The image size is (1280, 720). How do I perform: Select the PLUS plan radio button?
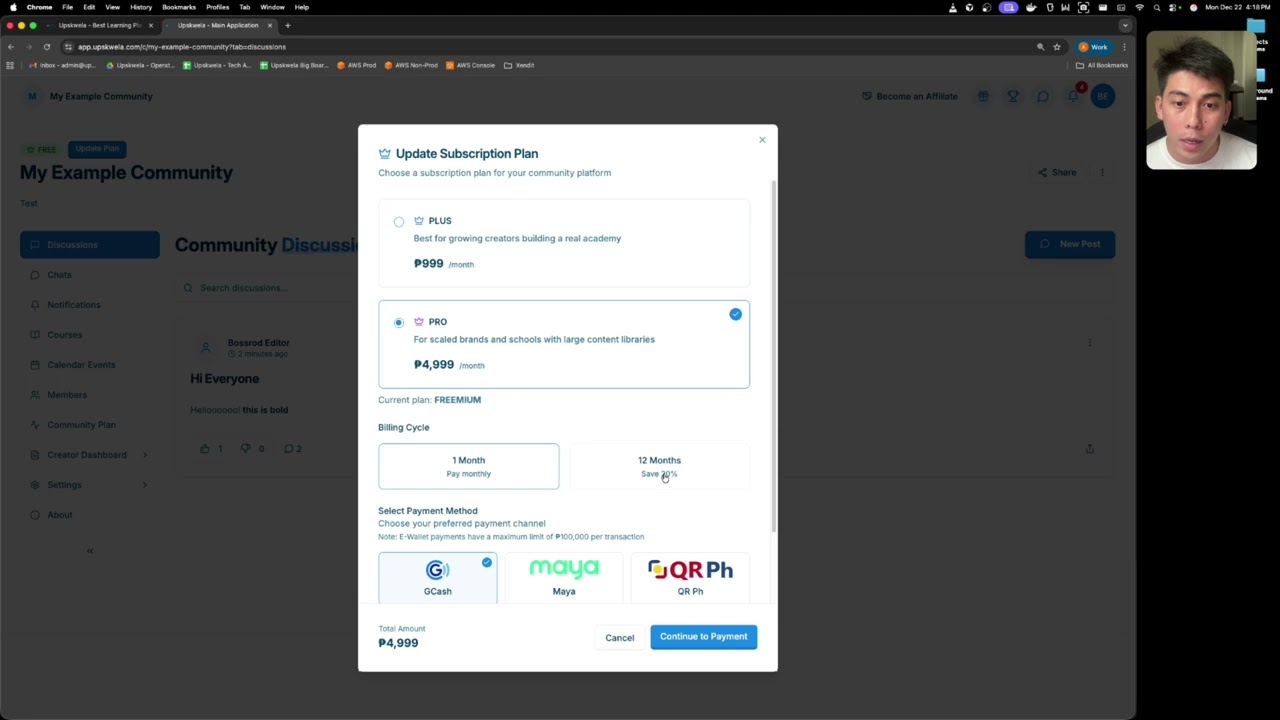click(x=399, y=222)
